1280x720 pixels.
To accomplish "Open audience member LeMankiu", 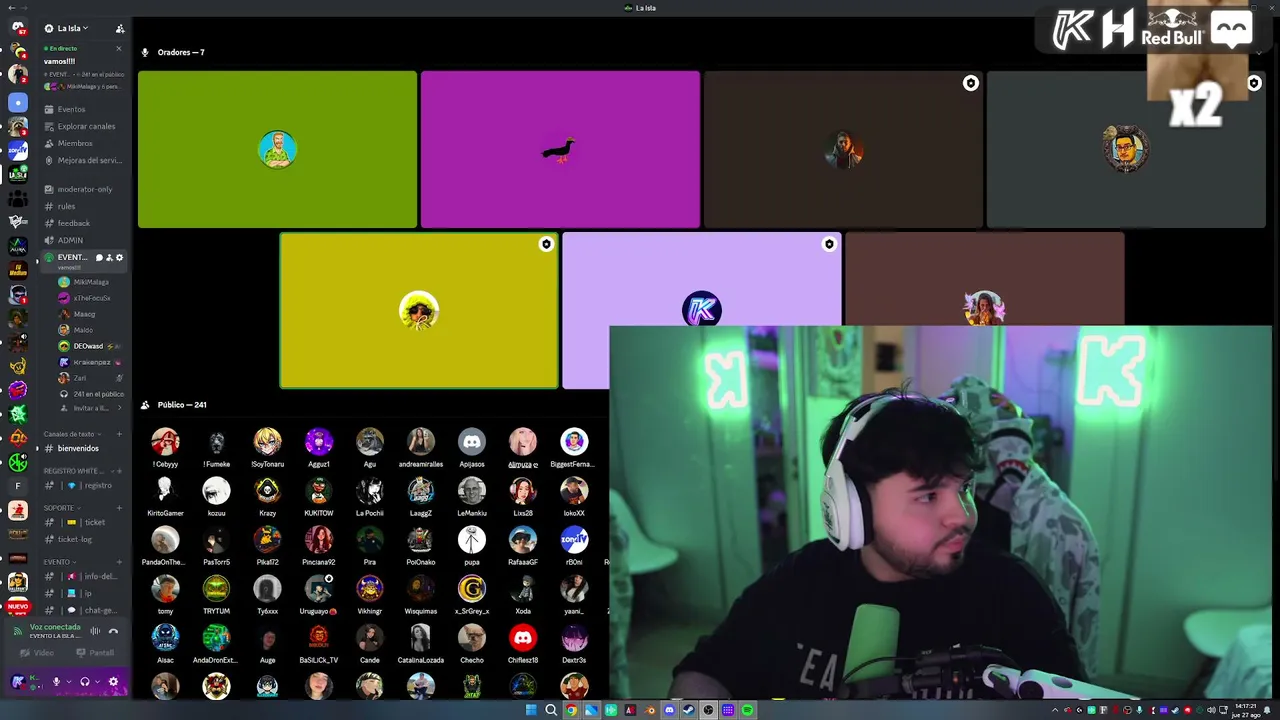I will tap(471, 497).
